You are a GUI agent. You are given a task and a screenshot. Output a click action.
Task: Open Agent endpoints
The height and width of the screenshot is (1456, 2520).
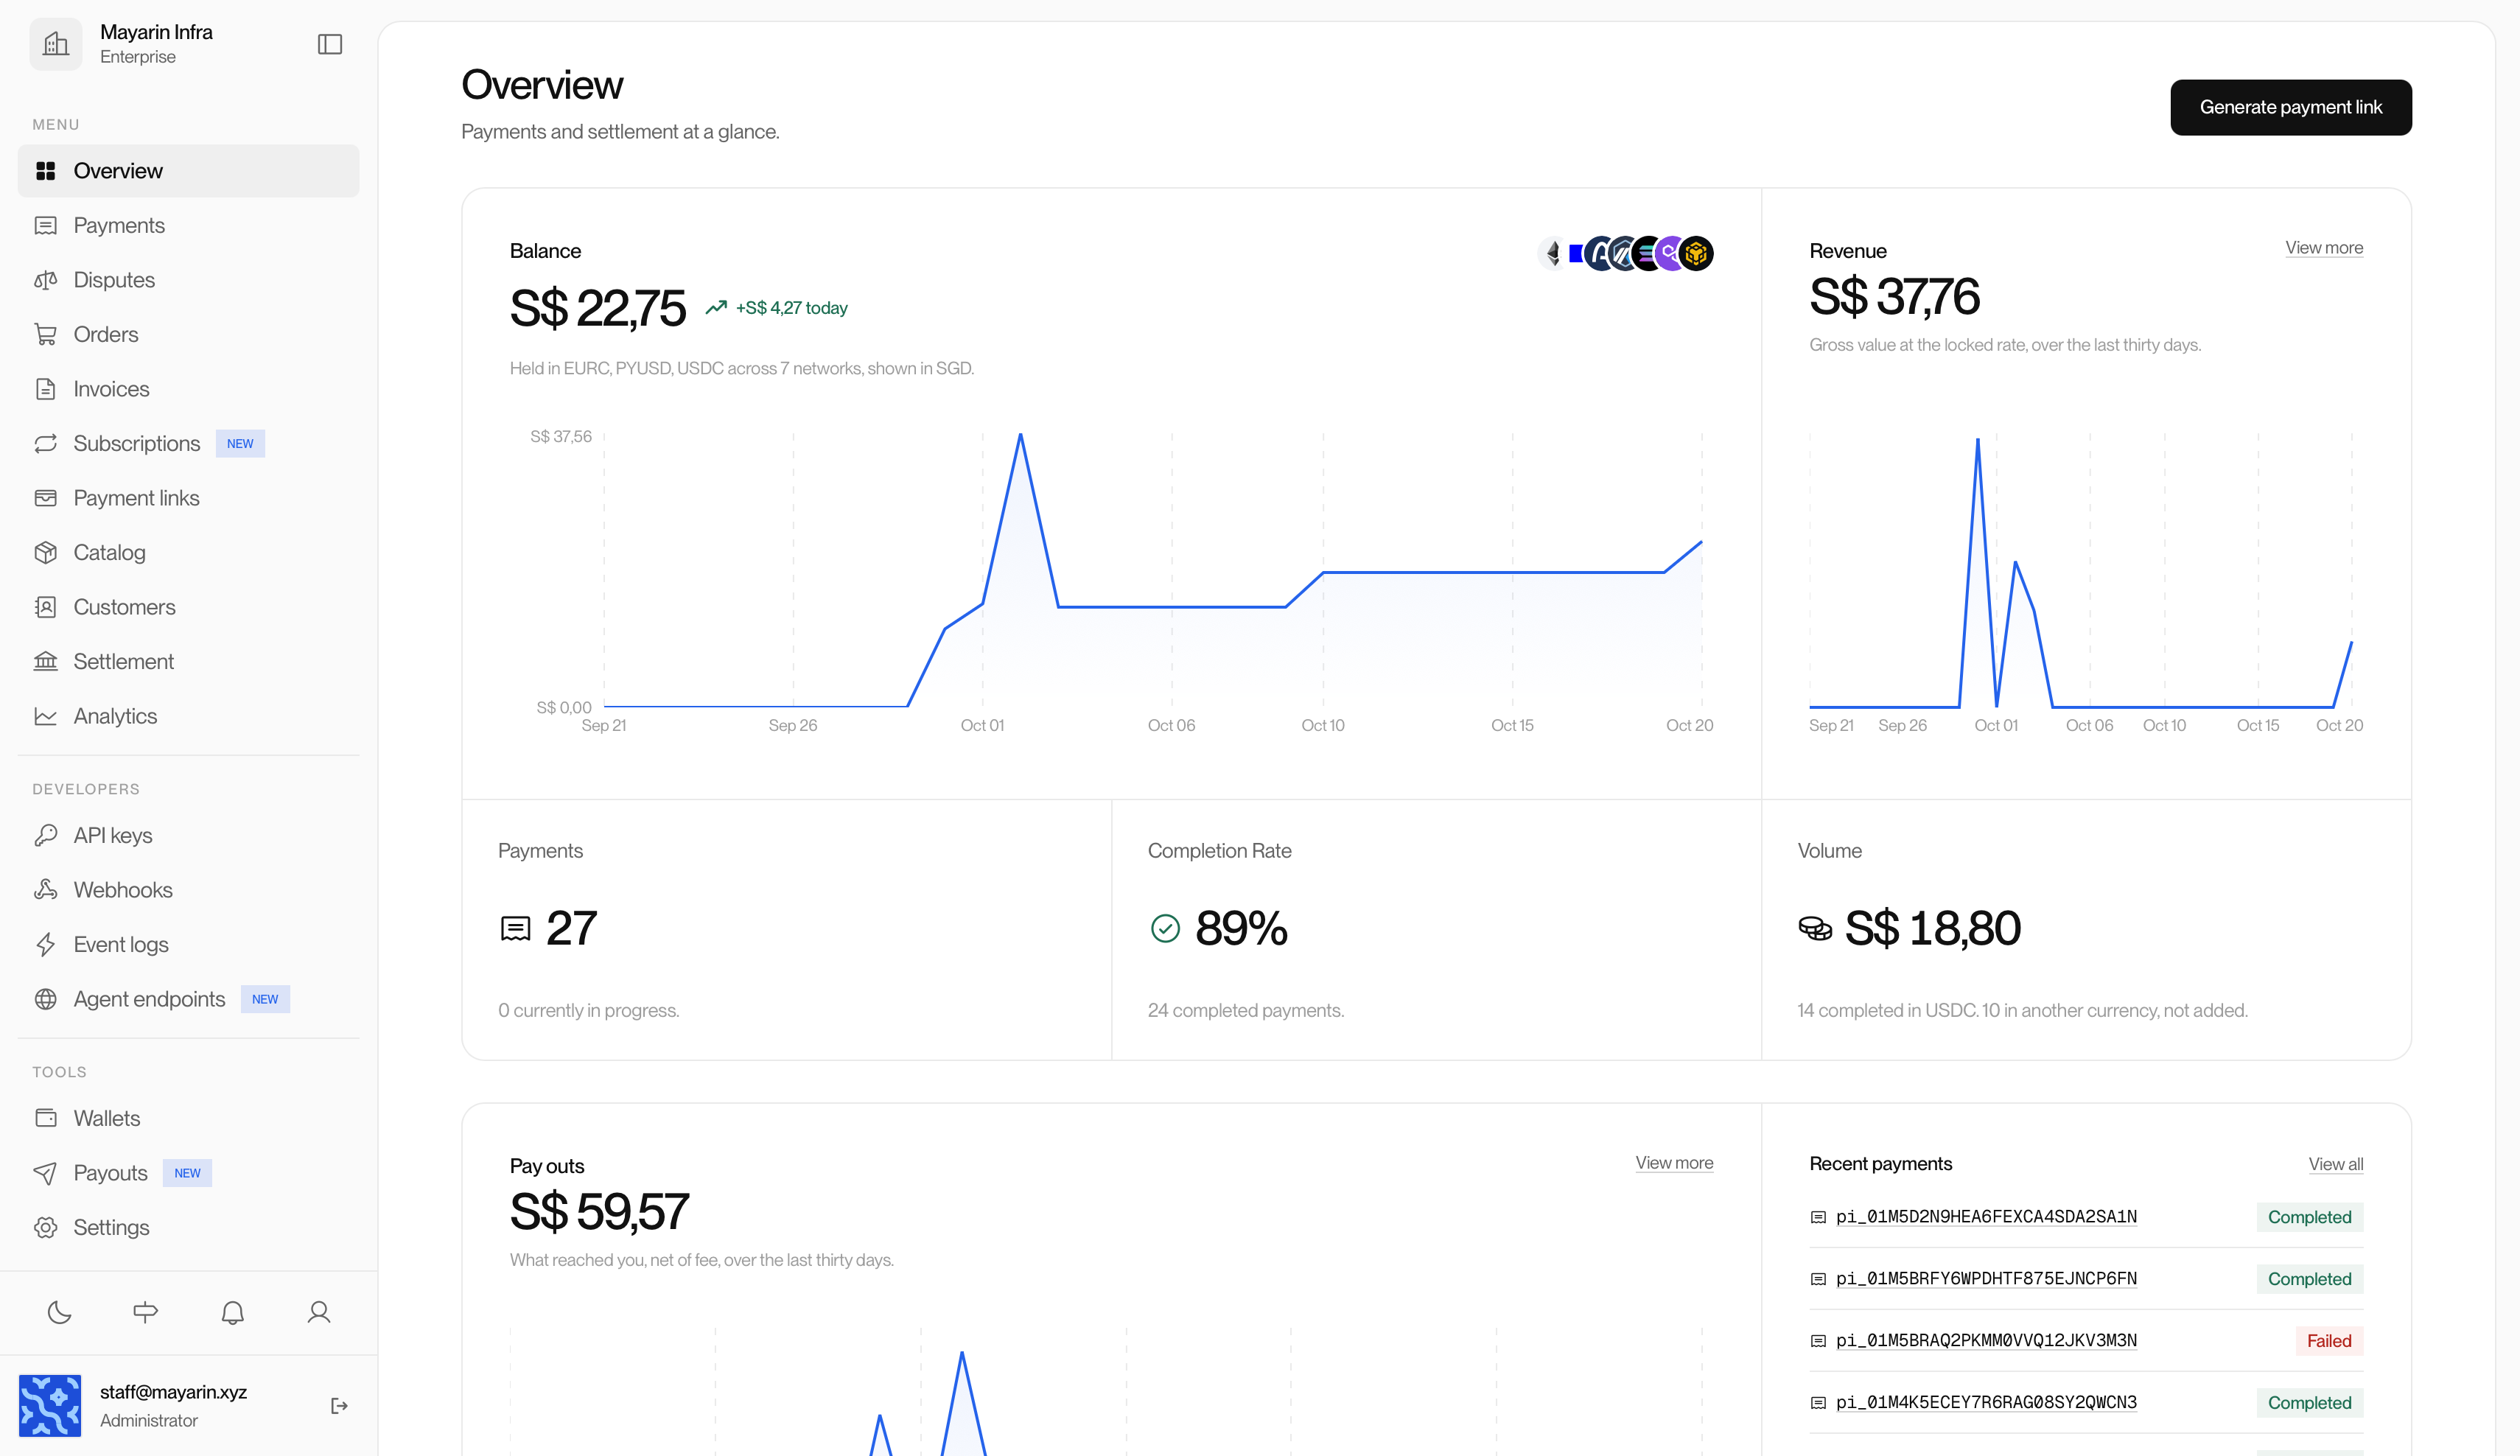[x=189, y=999]
